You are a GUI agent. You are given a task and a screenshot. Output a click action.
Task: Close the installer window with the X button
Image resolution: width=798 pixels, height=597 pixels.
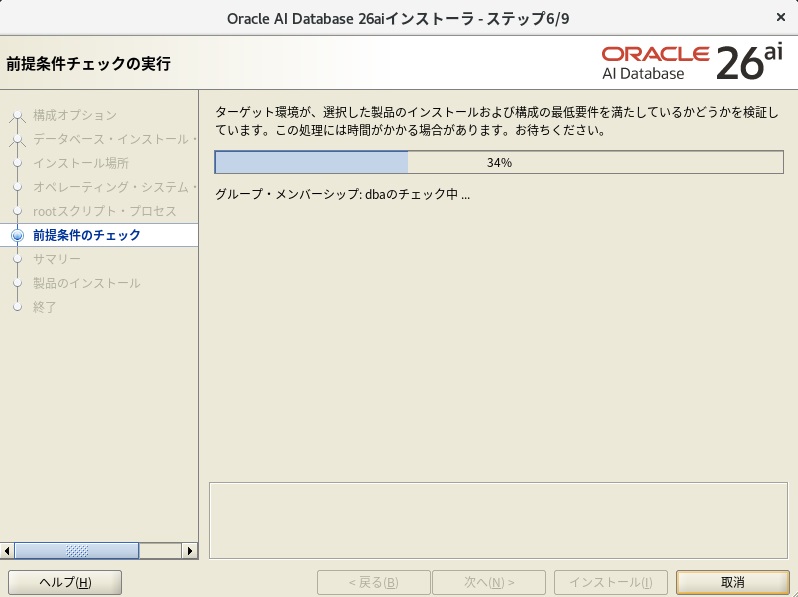781,17
